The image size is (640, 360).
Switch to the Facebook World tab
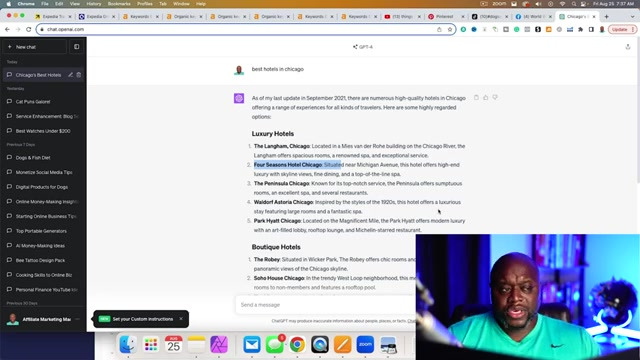tap(533, 17)
